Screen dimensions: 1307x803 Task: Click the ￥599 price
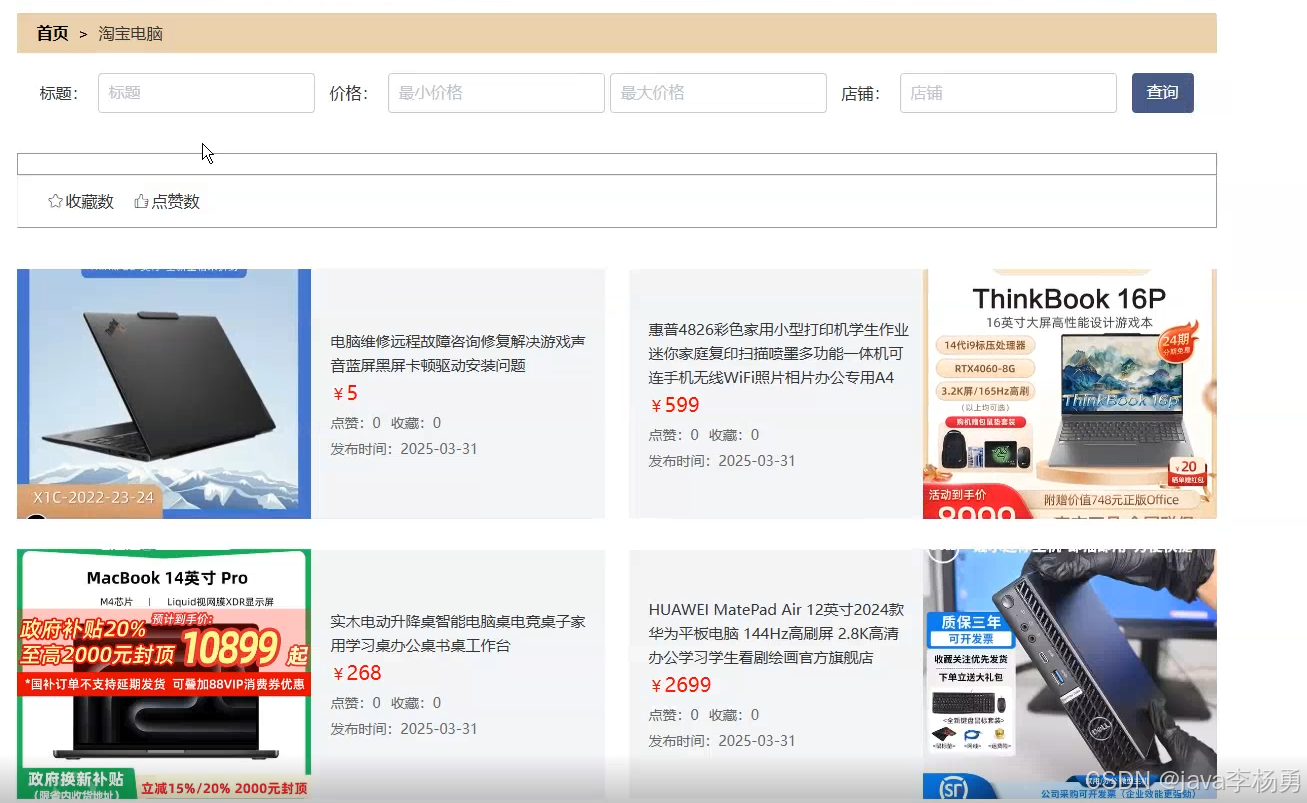tap(674, 405)
